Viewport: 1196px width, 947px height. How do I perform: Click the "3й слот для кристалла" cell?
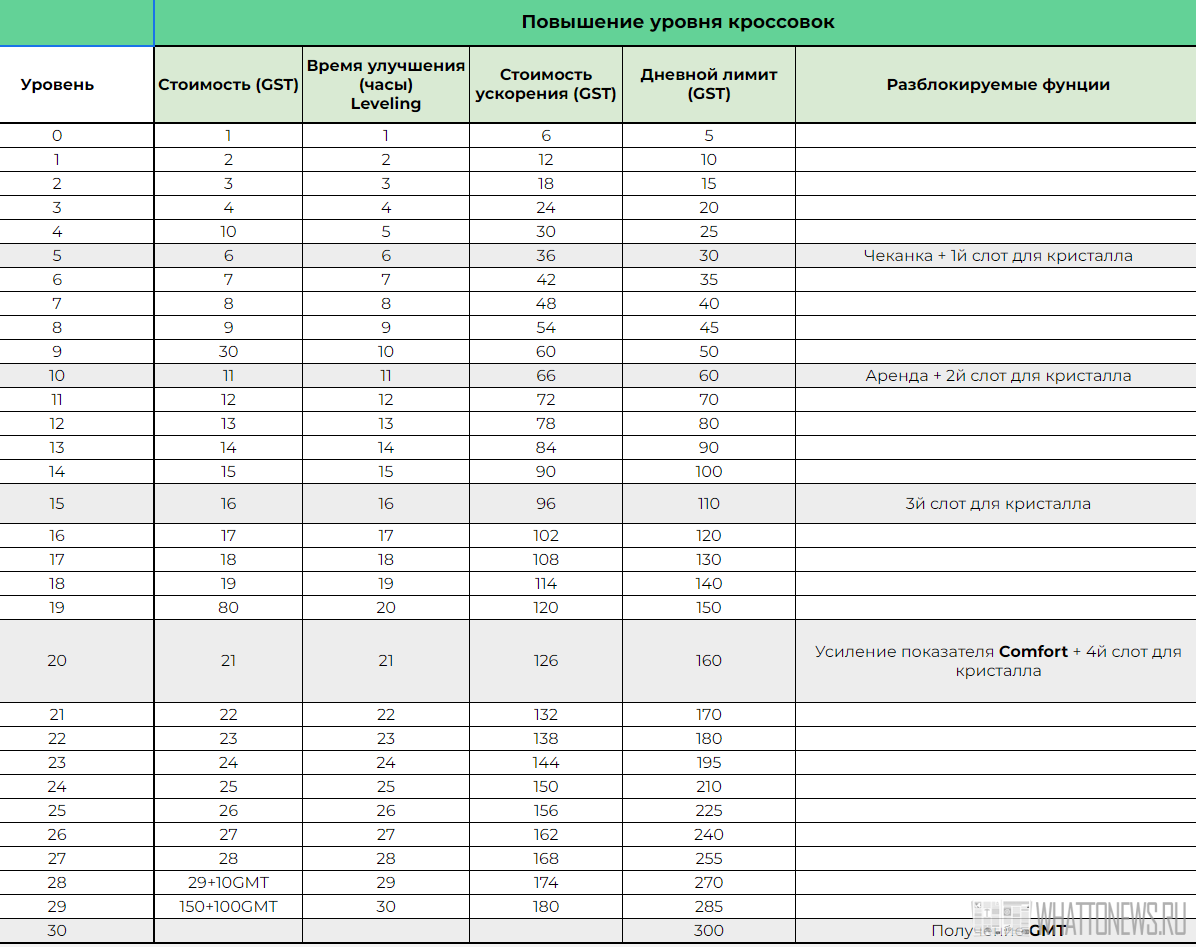click(x=998, y=503)
